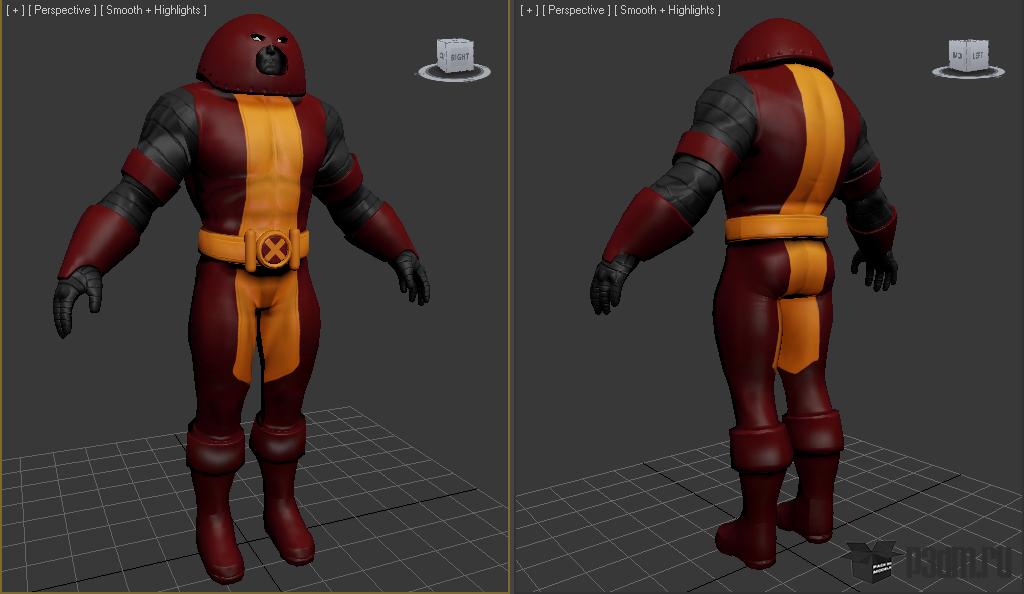Open Smooth + Highlights shading menu, left viewport
1024x594 pixels.
153,10
